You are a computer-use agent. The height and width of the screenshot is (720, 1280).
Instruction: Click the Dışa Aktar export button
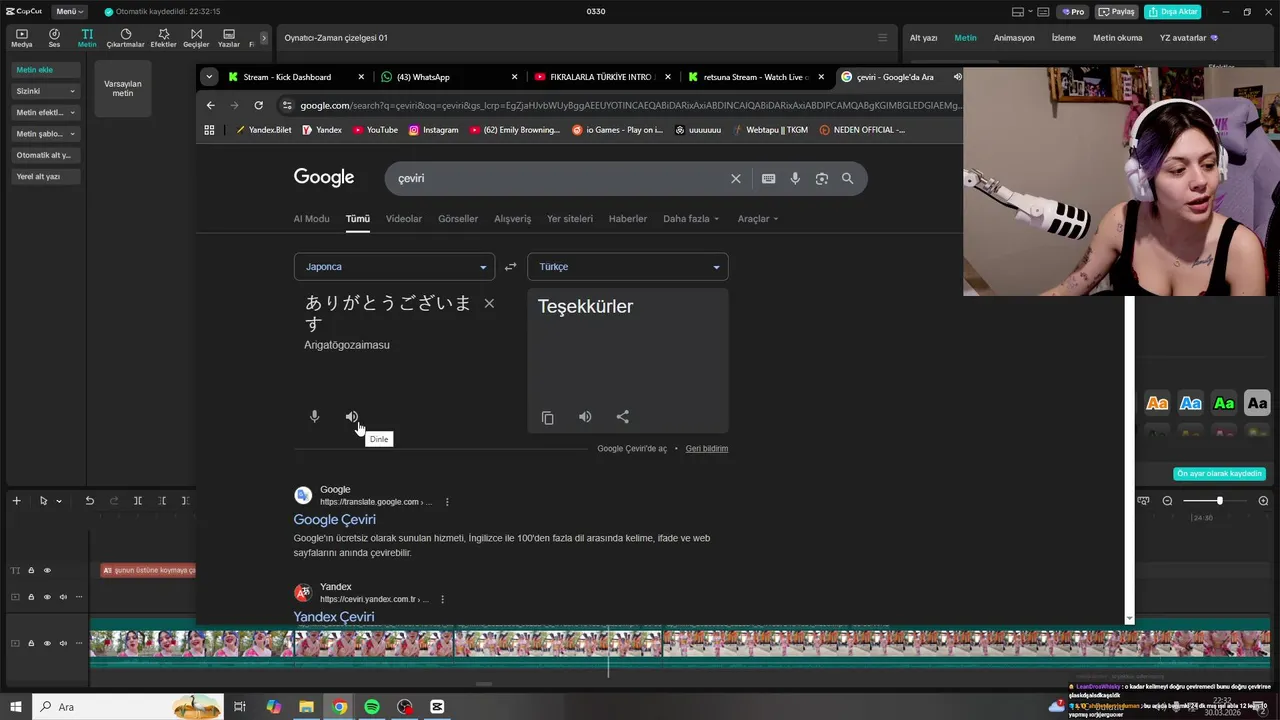coord(1172,12)
